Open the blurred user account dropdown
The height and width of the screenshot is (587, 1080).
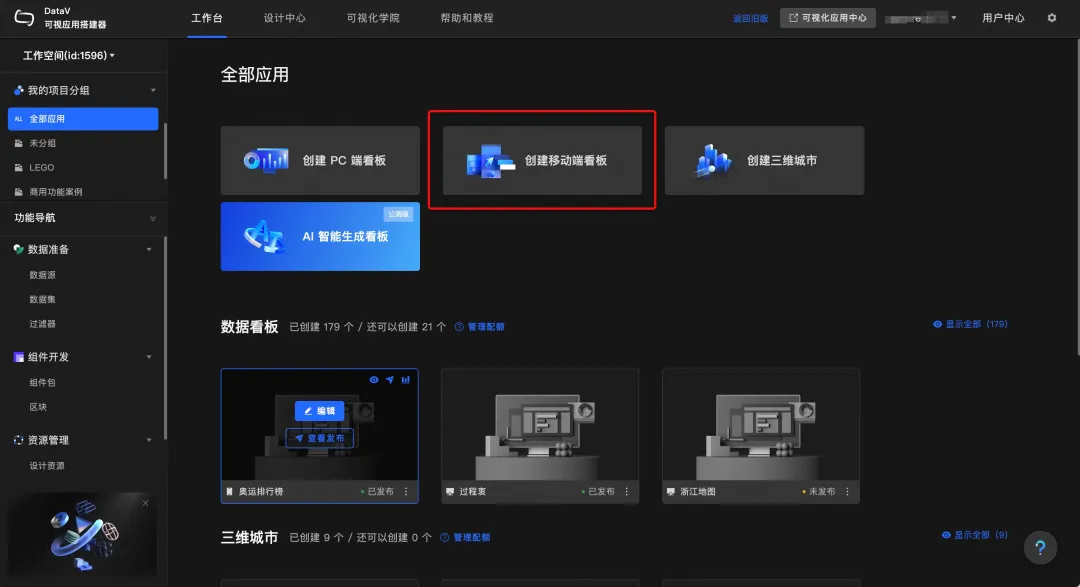click(x=921, y=18)
